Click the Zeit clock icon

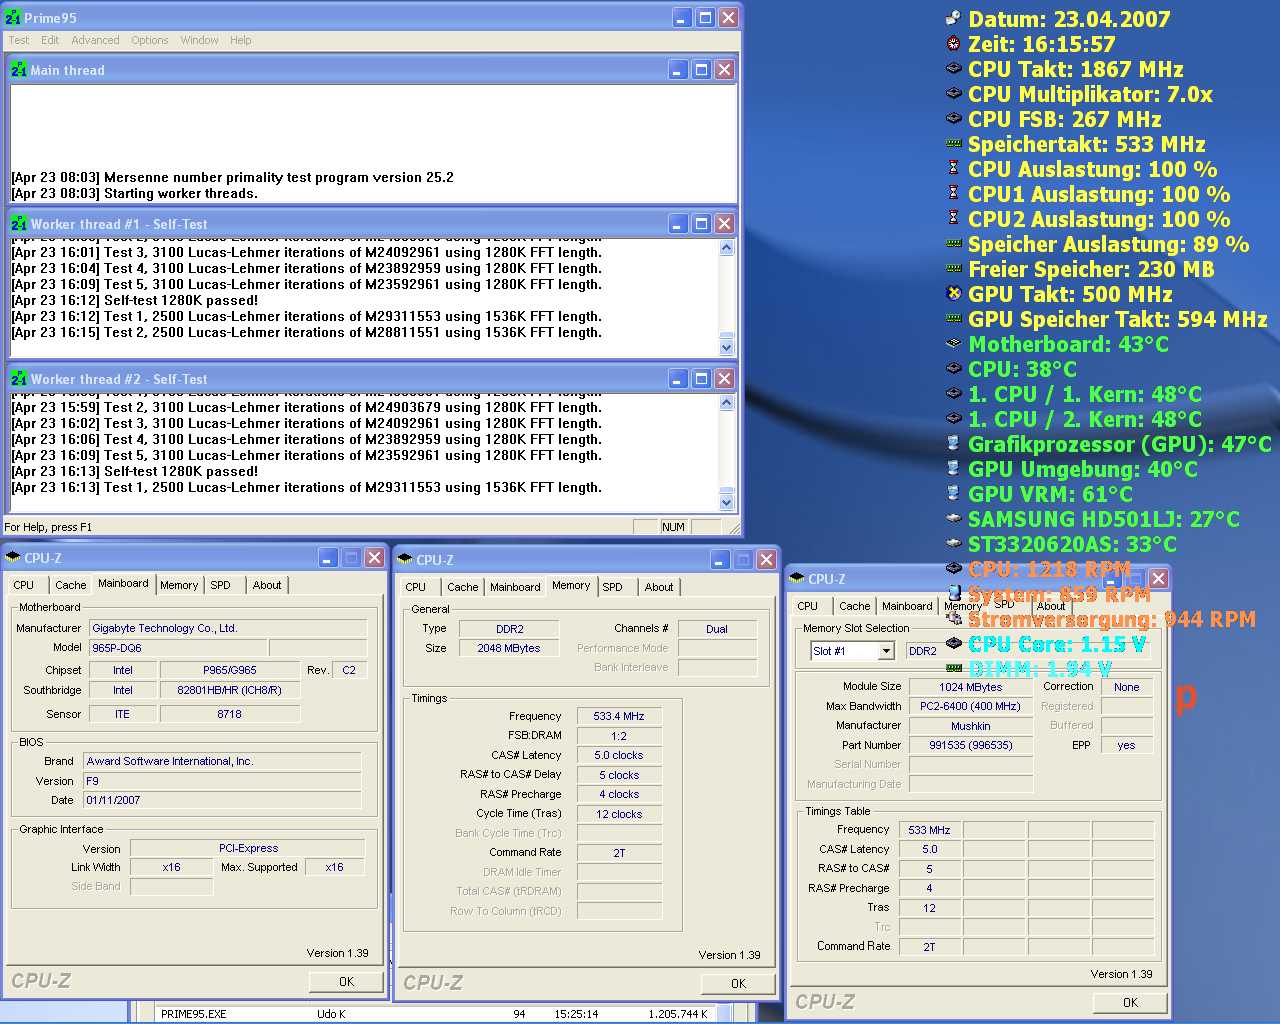953,43
